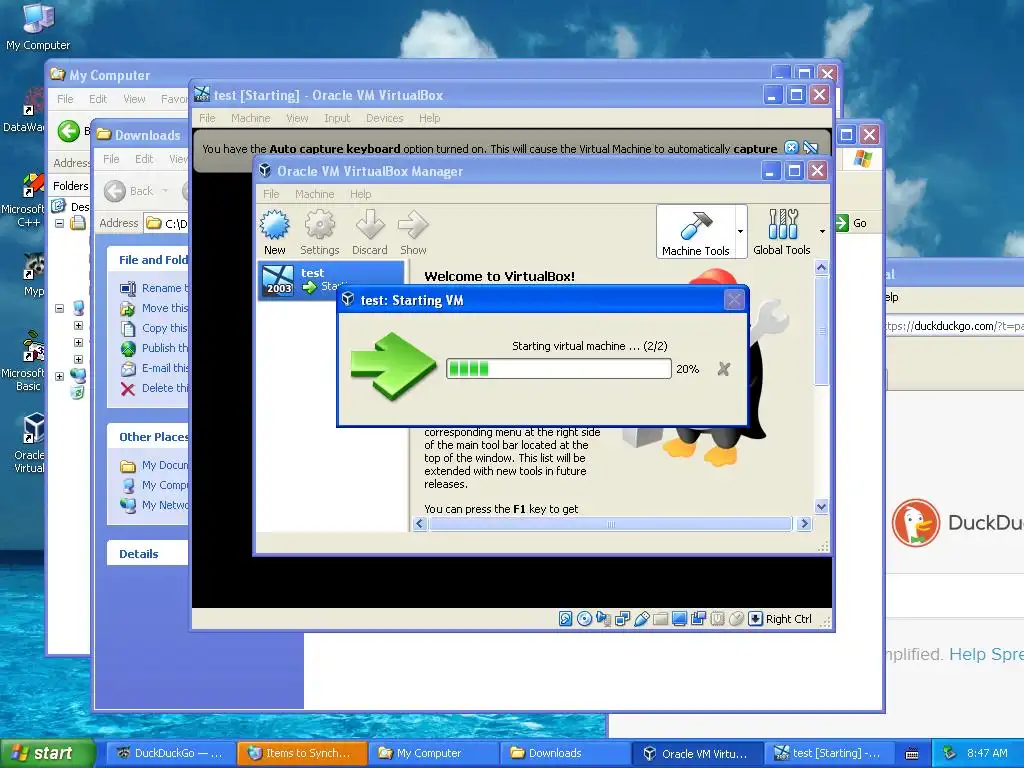Image resolution: width=1024 pixels, height=768 pixels.
Task: Open Input menu in test VM window
Action: point(337,118)
